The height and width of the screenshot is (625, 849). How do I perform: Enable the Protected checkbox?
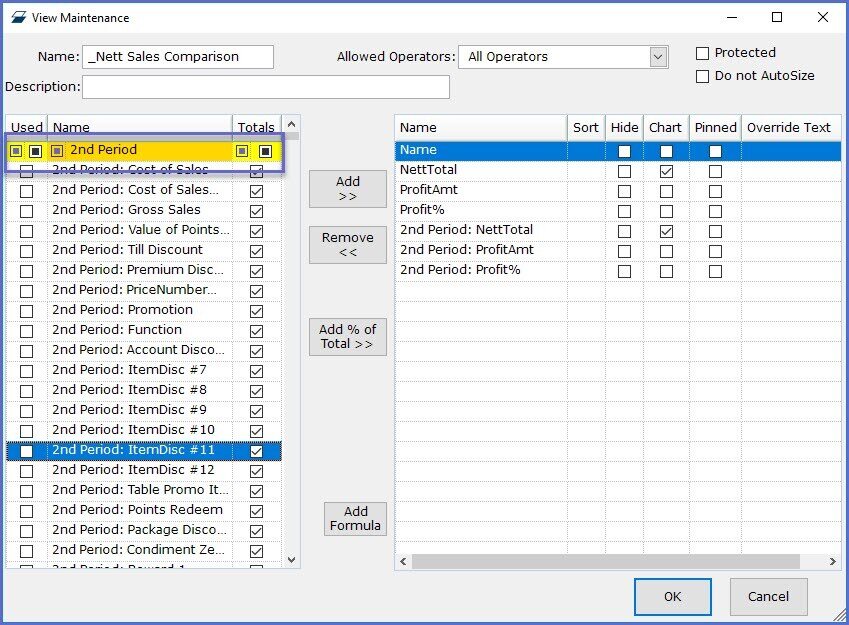pos(702,53)
